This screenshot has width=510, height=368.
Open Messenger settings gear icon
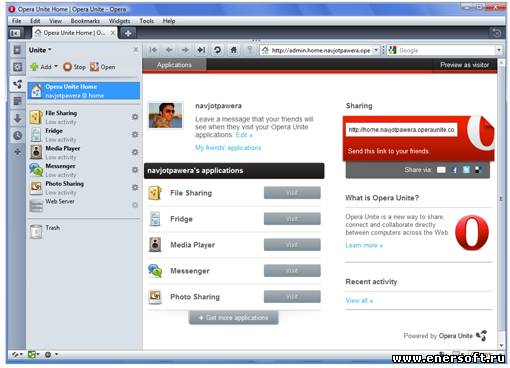[x=135, y=170]
